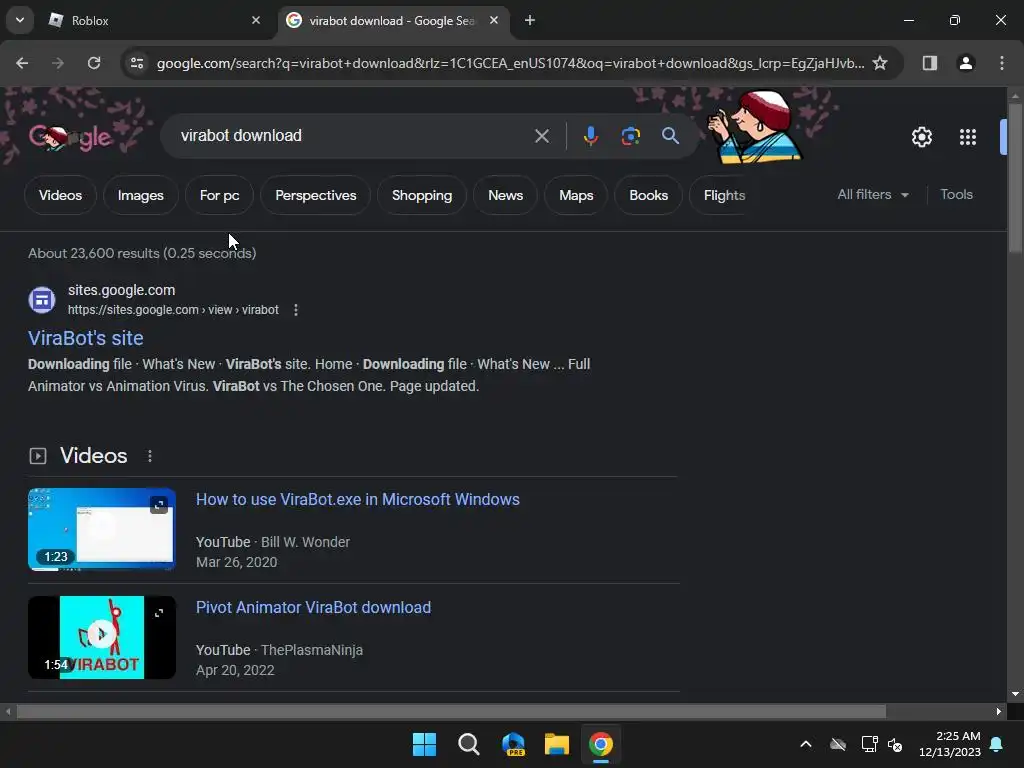Open Chrome three-dot menu

(1002, 63)
